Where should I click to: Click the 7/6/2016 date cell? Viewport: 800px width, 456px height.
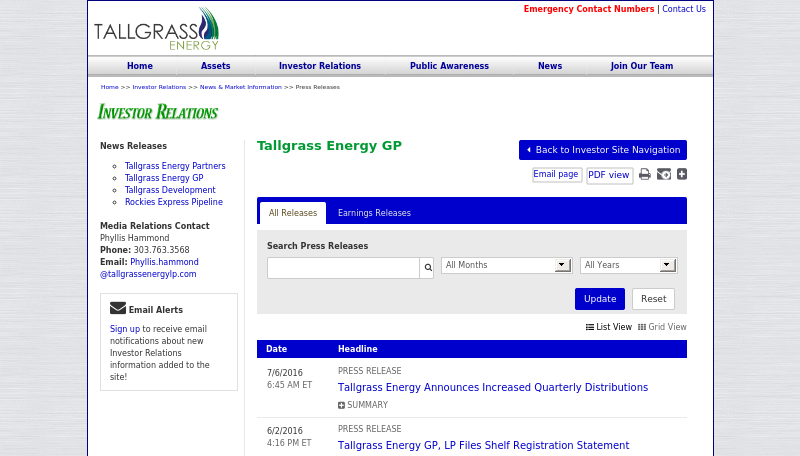tap(285, 373)
